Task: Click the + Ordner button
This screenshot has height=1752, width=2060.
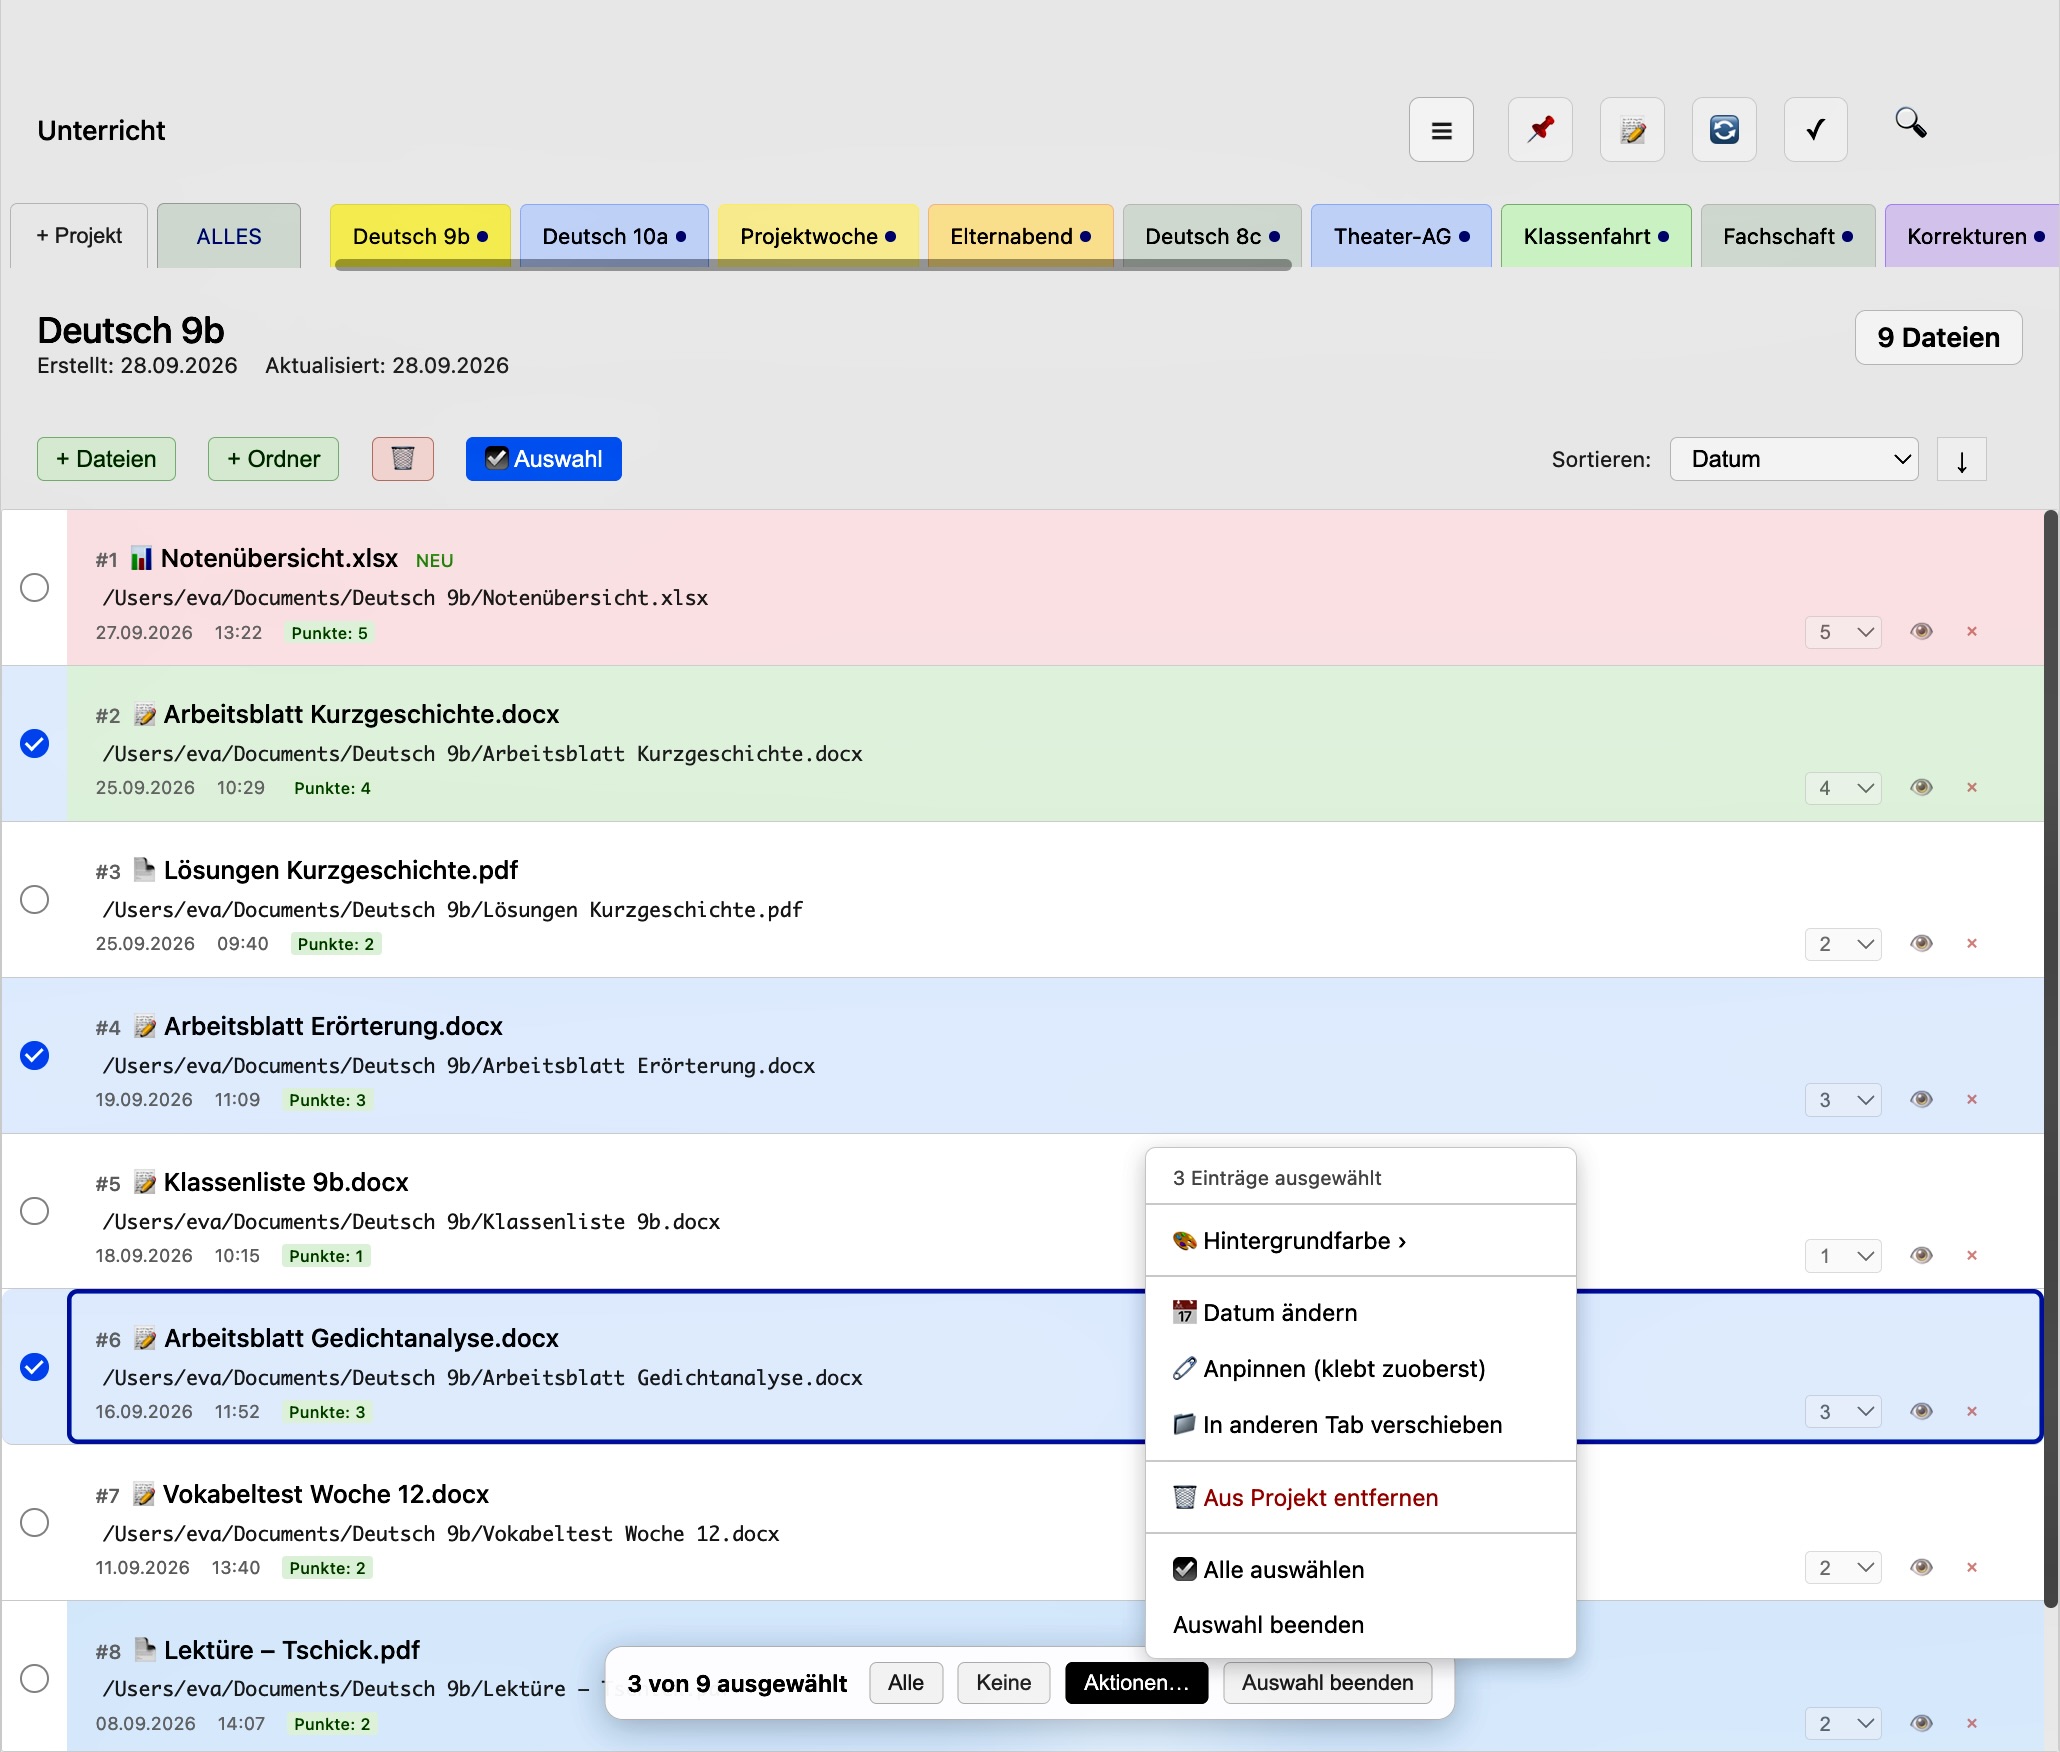Action: [x=273, y=459]
